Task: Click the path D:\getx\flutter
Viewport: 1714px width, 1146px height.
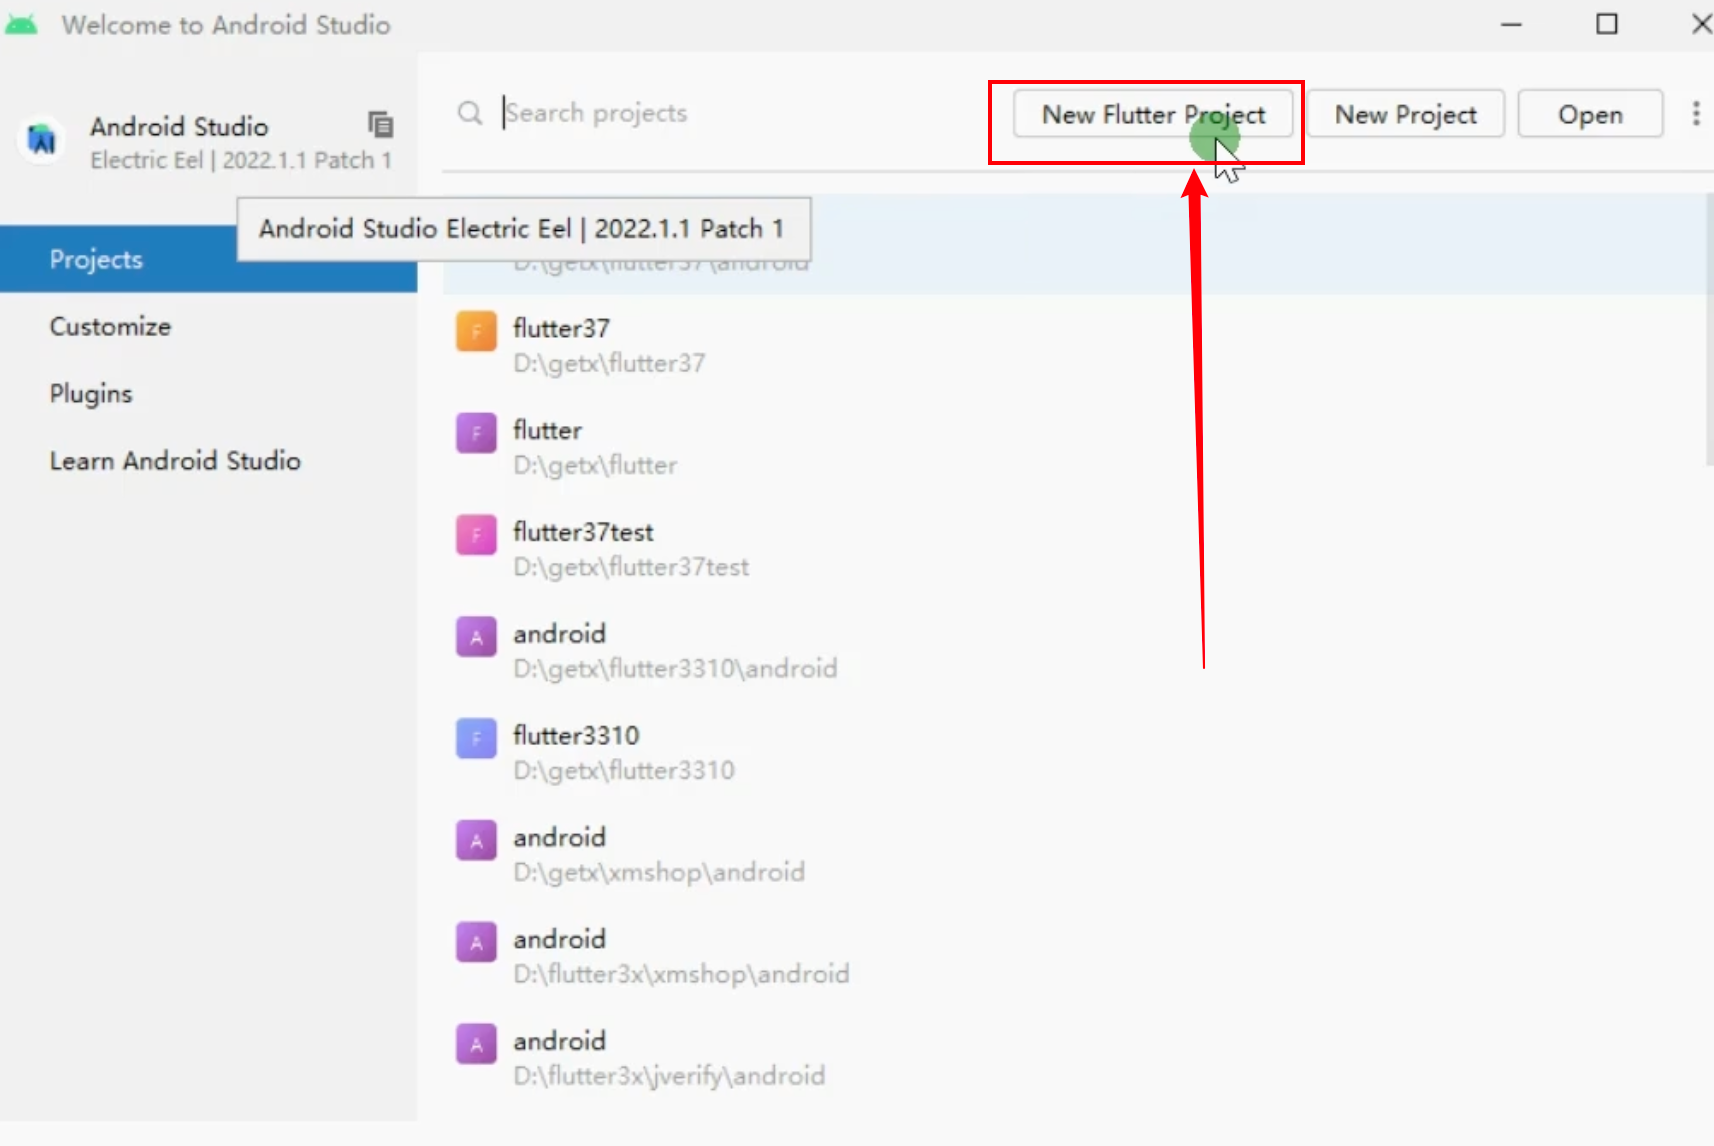Action: (595, 465)
